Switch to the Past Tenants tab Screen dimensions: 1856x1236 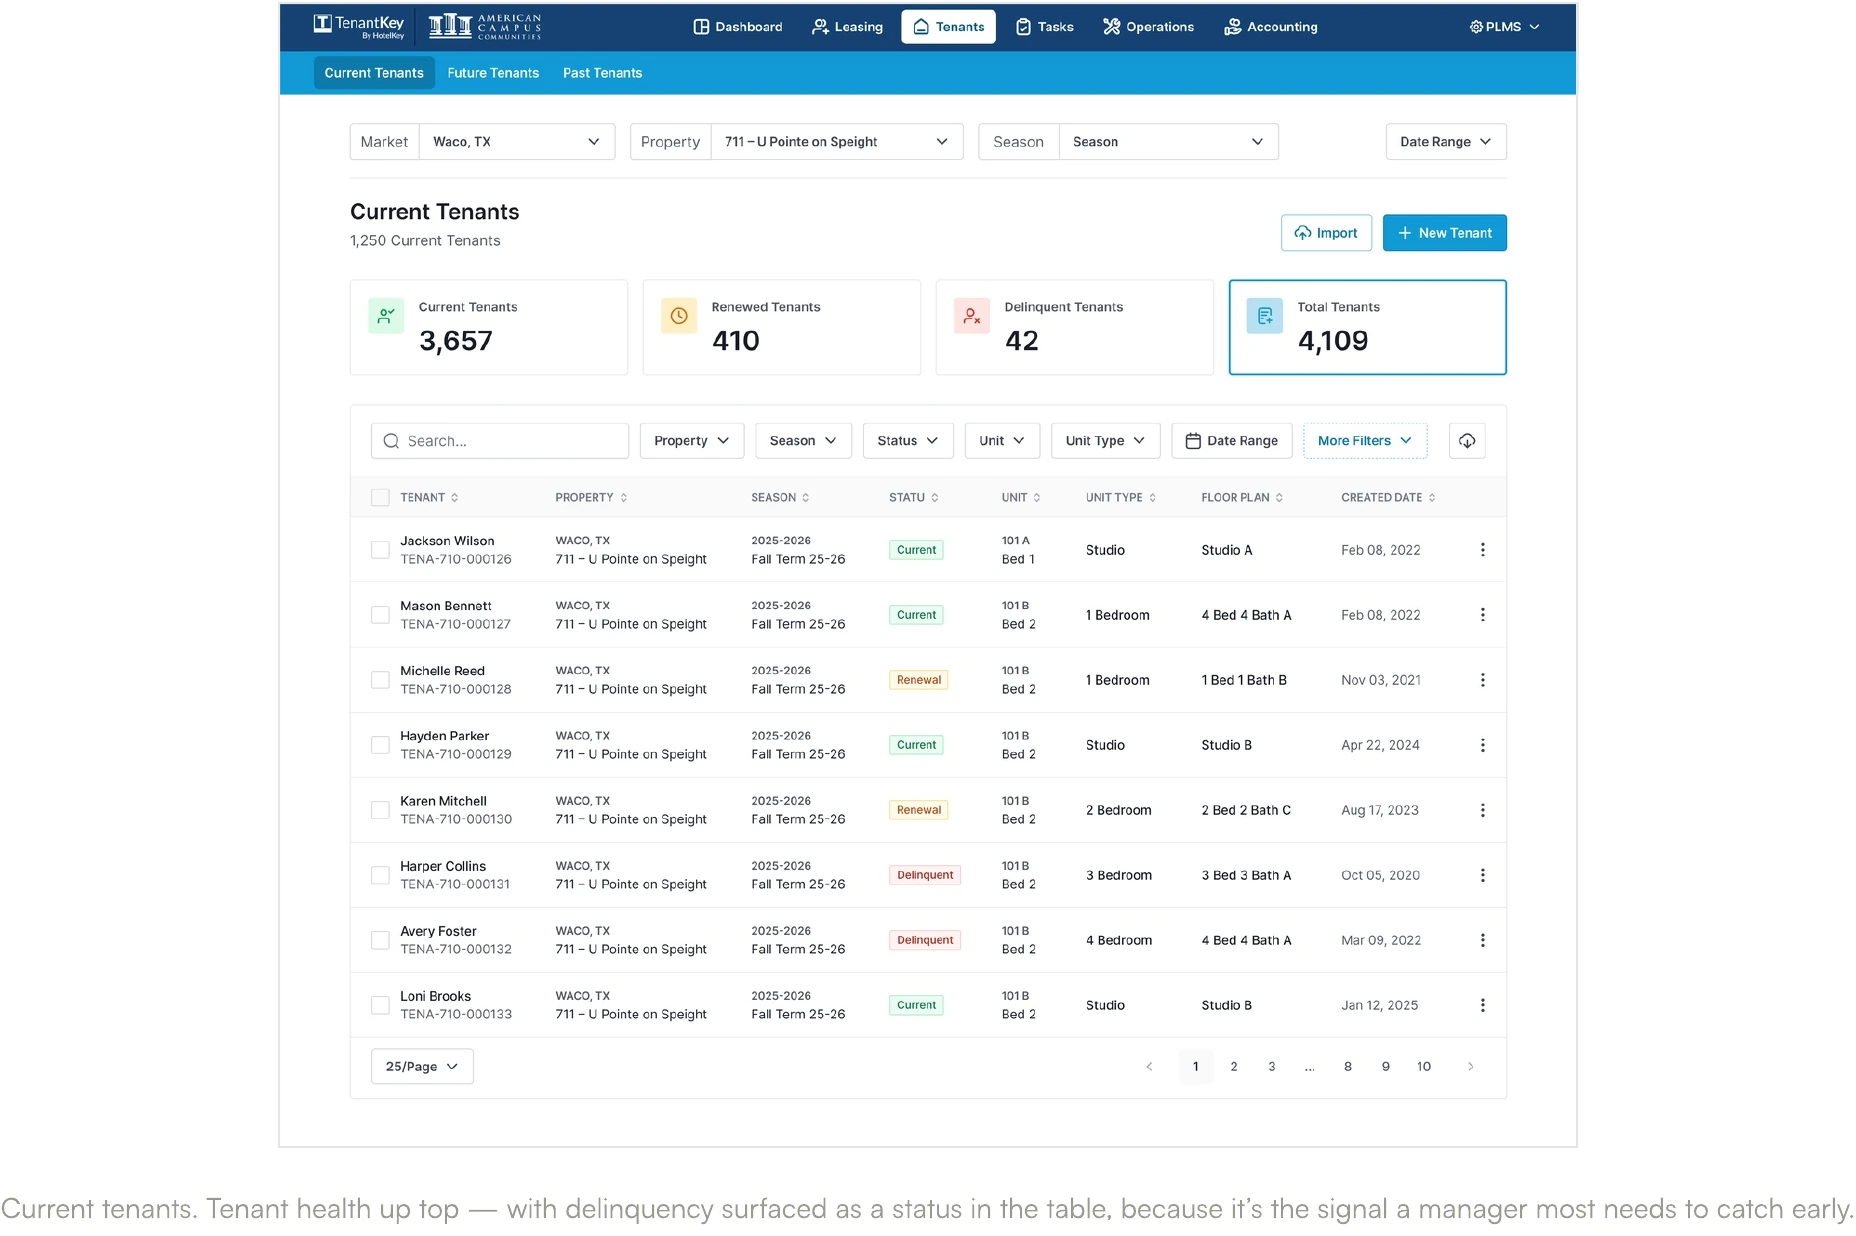(603, 73)
